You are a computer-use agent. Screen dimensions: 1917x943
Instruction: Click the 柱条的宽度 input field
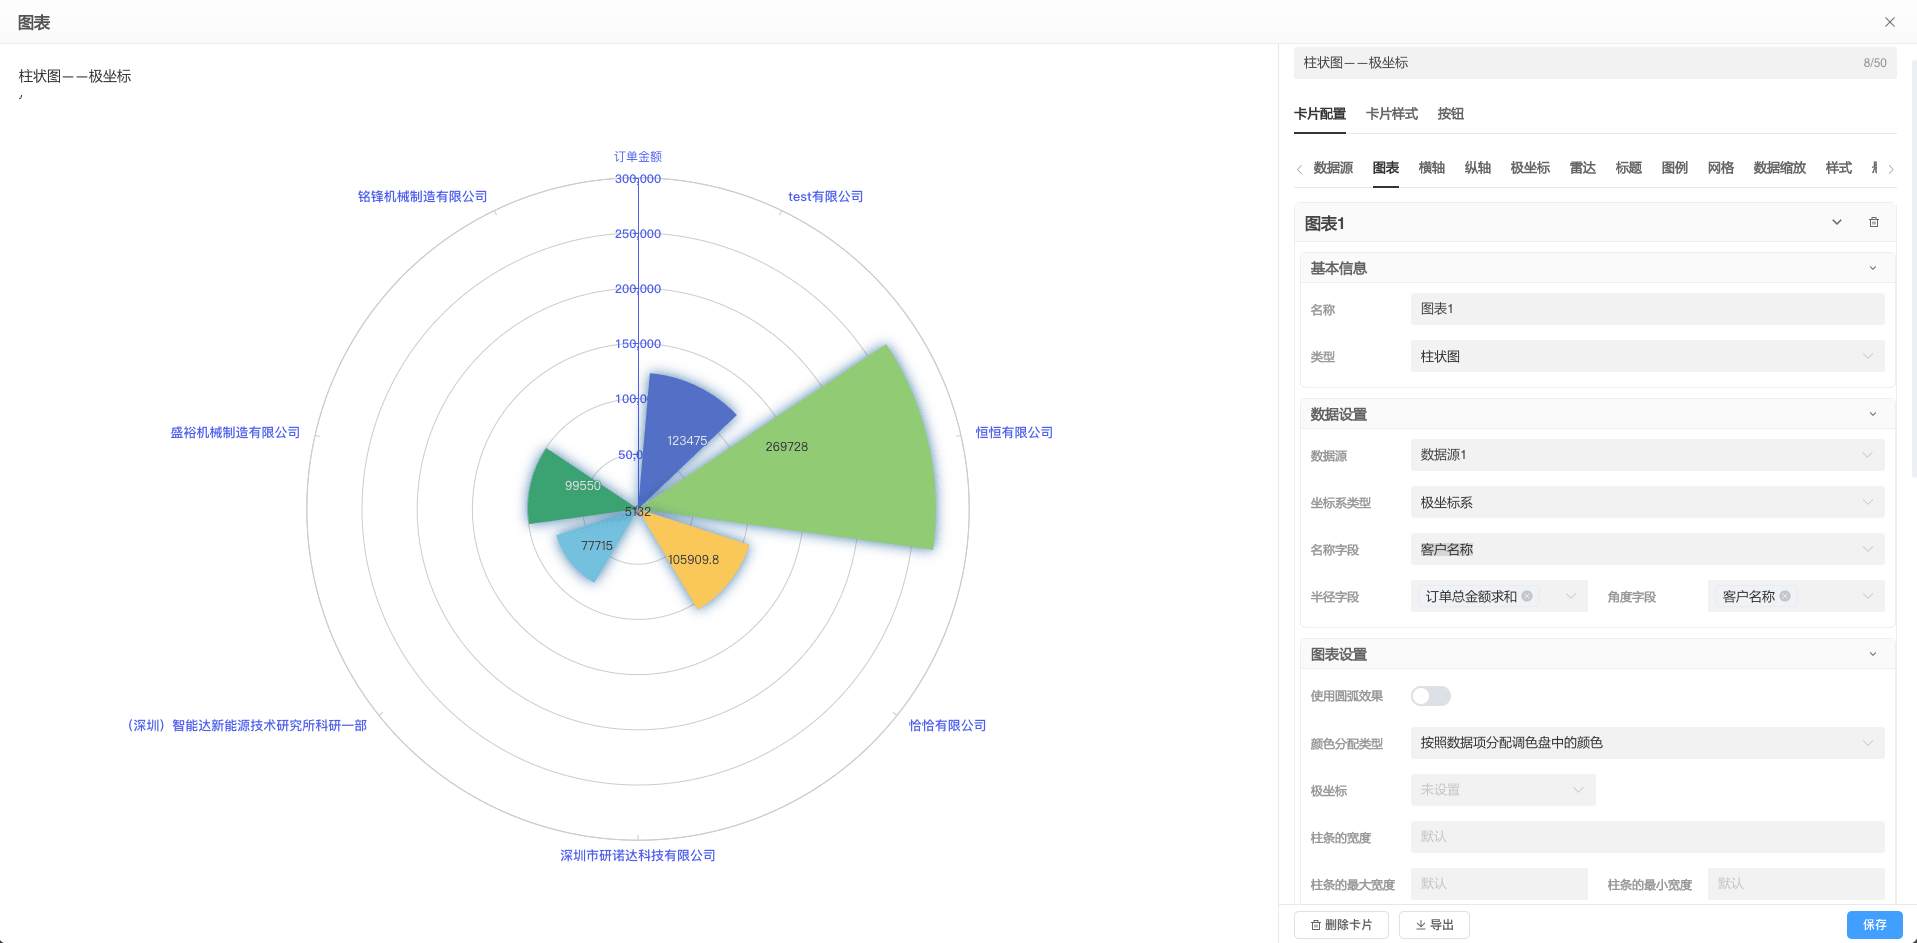tap(1645, 836)
